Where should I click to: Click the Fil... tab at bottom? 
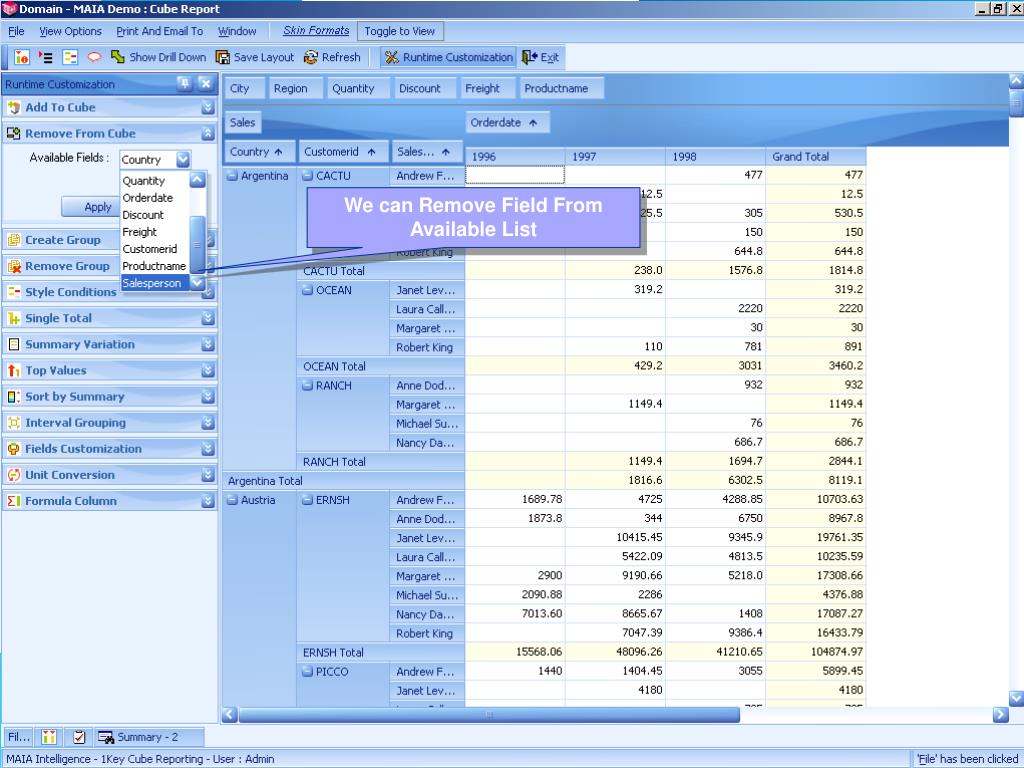click(18, 737)
